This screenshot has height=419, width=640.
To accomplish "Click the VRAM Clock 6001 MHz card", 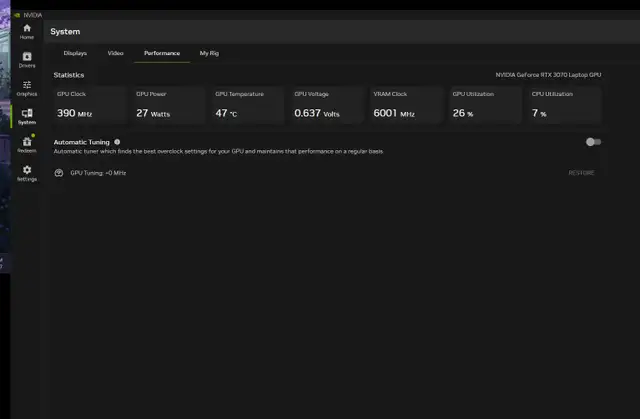I will coord(406,105).
